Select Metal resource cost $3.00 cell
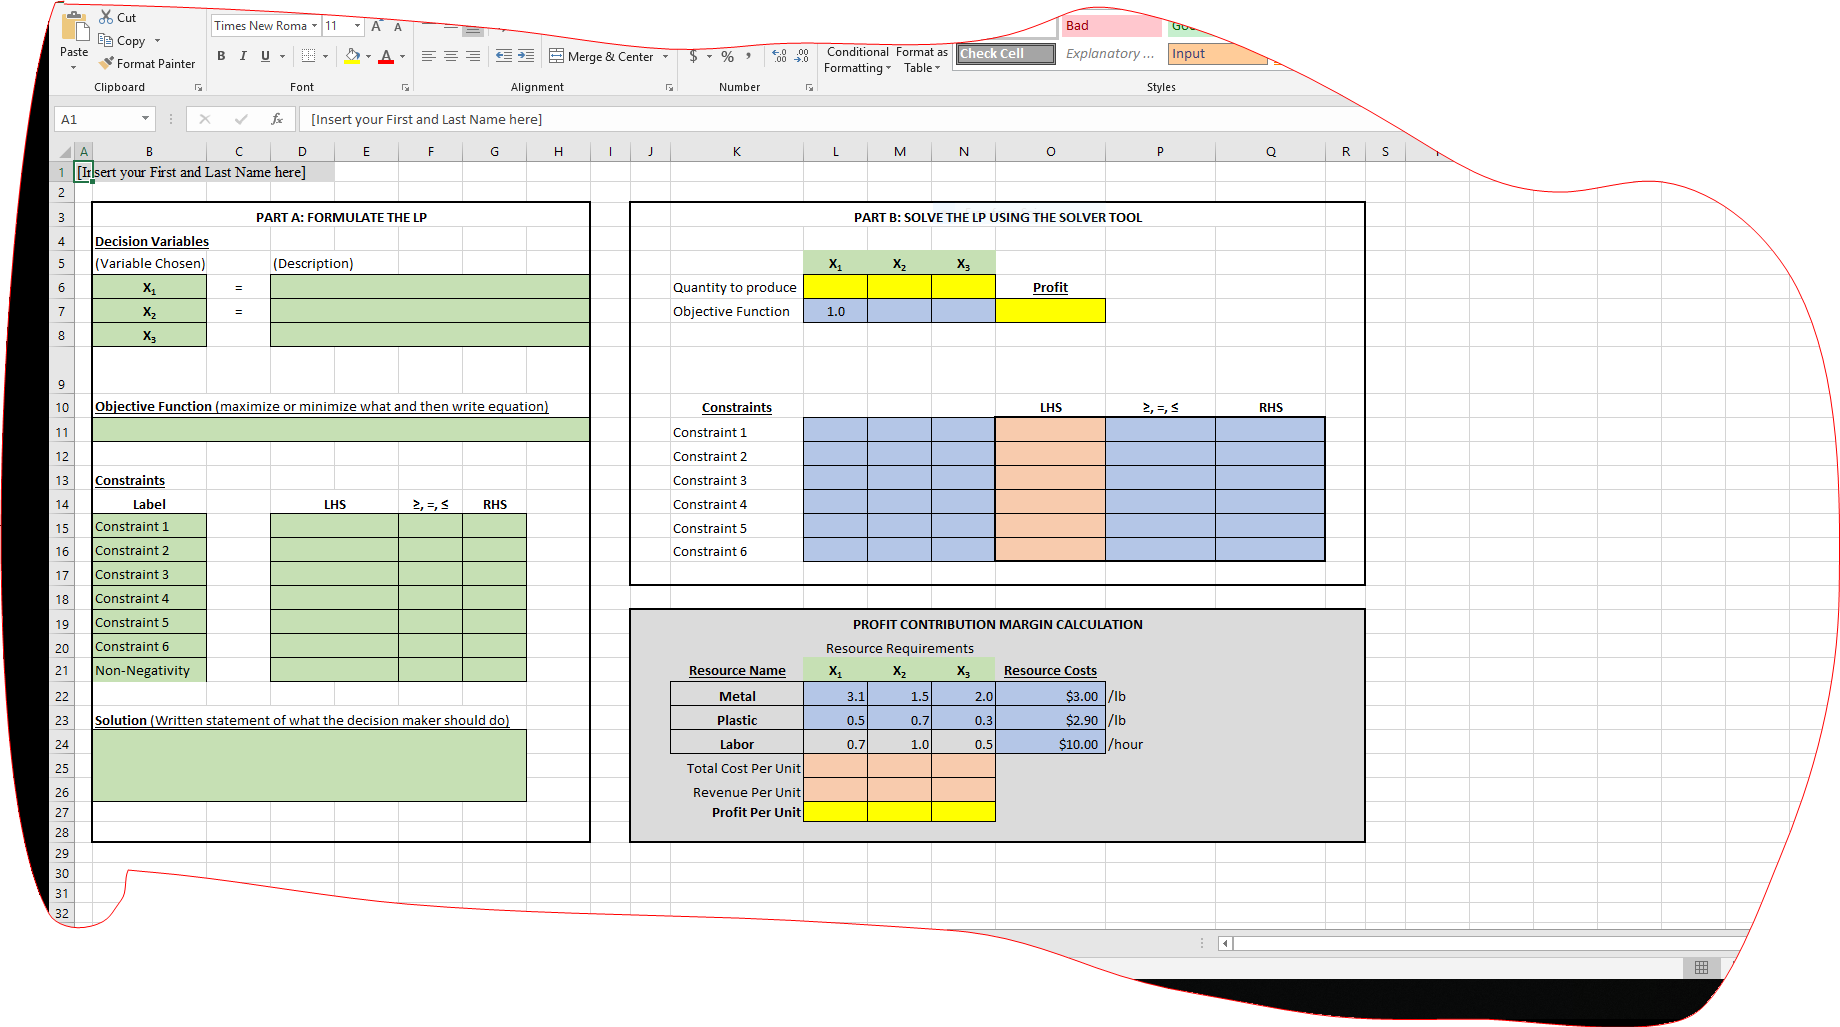This screenshot has height=1027, width=1840. (1050, 696)
